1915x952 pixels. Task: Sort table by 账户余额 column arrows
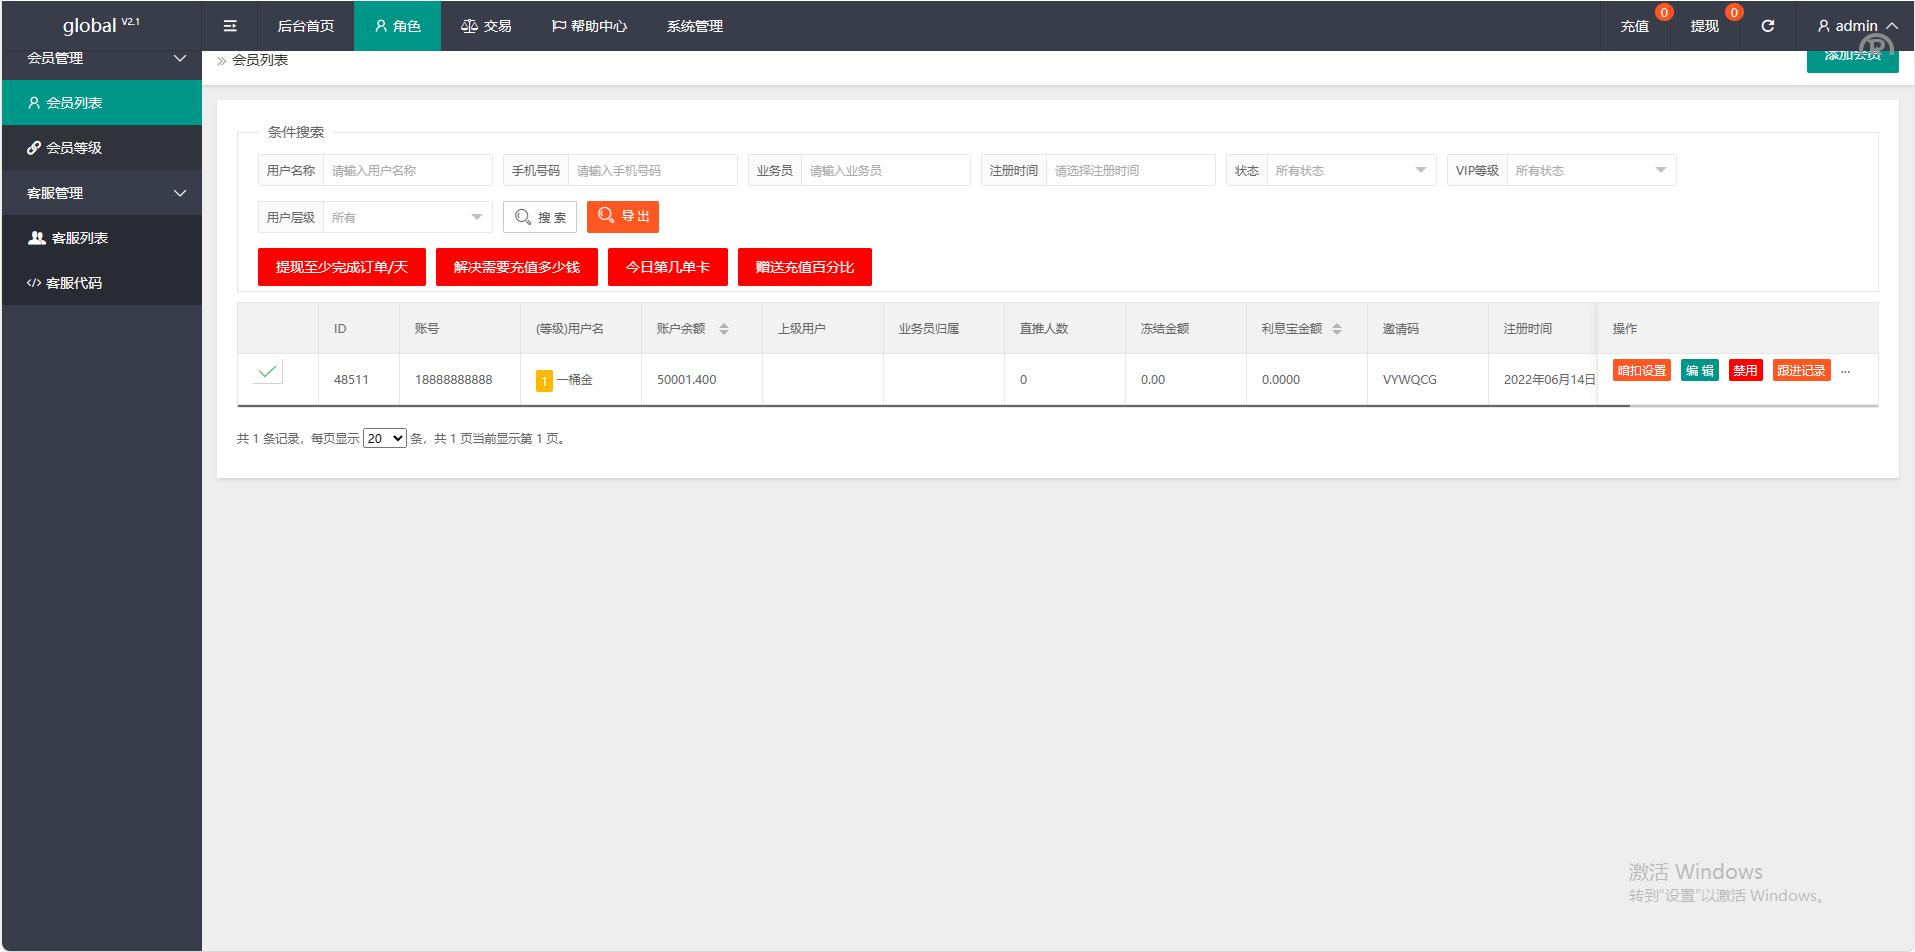(724, 329)
